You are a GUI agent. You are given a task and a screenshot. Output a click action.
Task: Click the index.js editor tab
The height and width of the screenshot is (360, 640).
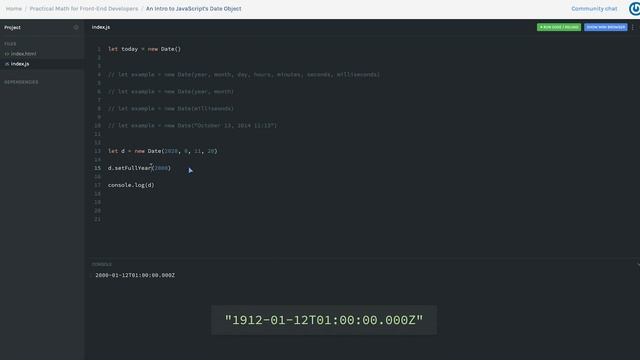tap(101, 27)
